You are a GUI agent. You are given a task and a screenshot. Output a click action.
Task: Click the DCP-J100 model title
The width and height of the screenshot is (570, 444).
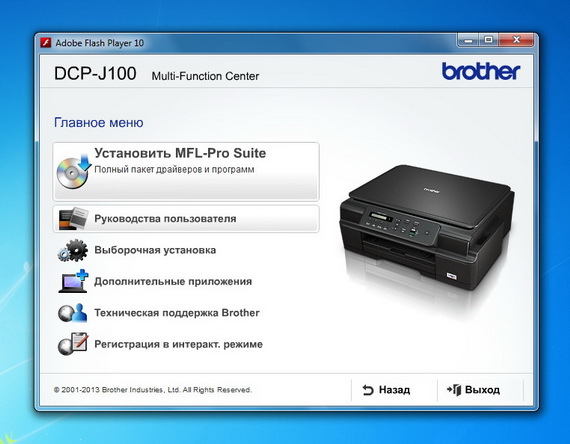95,73
